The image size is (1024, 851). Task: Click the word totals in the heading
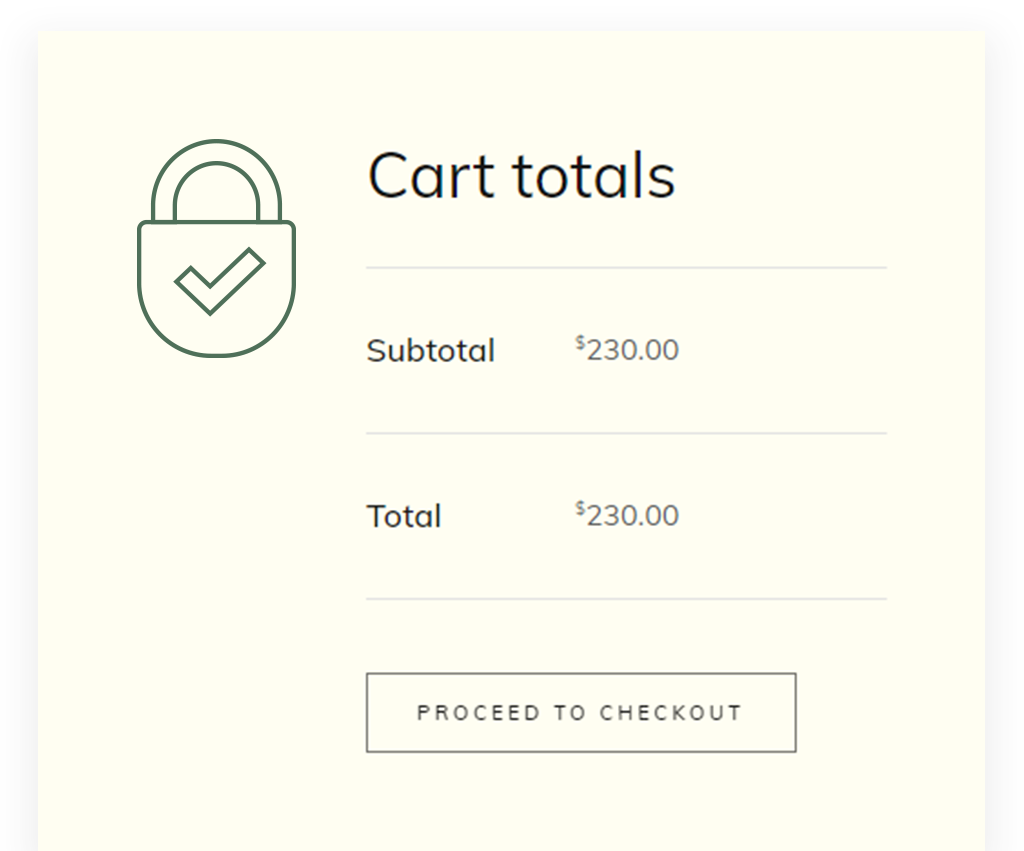tap(594, 175)
